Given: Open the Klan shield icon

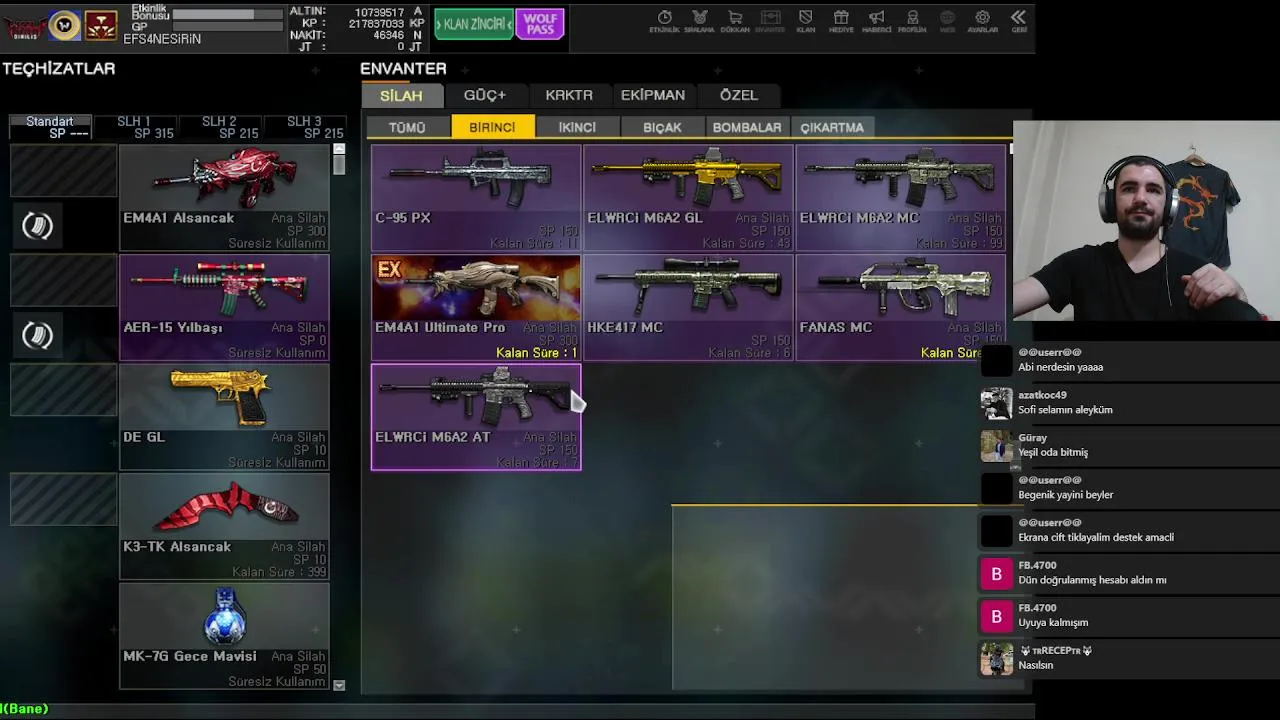Looking at the screenshot, I should coord(805,20).
